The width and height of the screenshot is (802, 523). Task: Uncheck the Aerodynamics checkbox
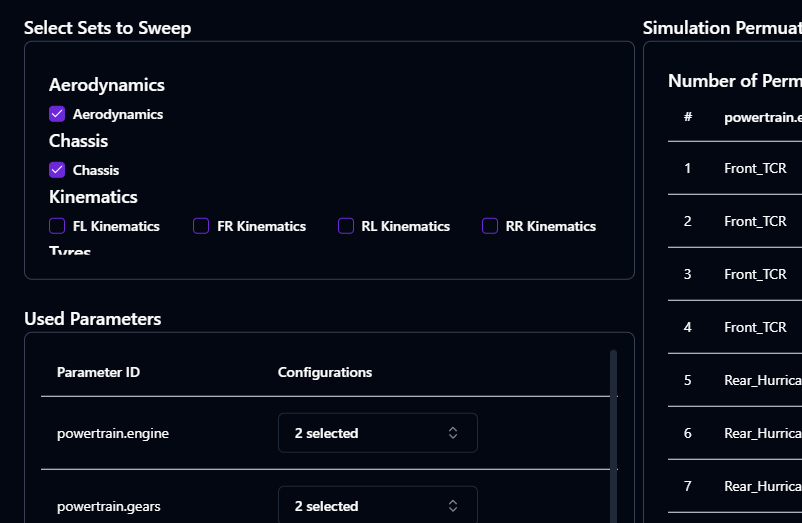click(57, 114)
